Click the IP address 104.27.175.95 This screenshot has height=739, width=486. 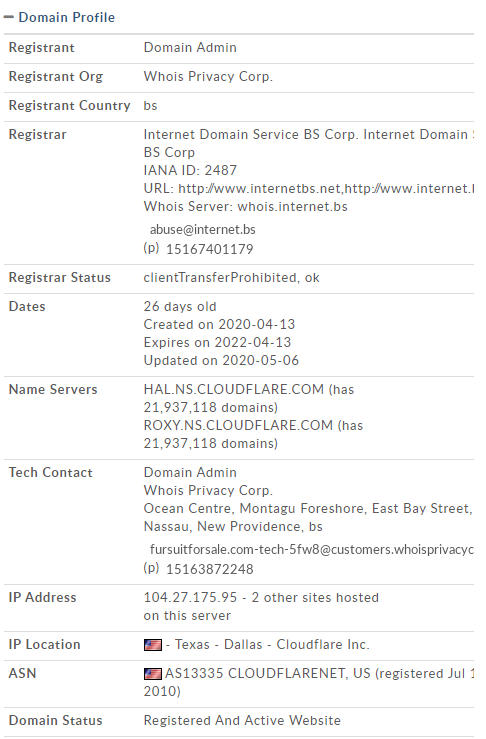coord(190,597)
